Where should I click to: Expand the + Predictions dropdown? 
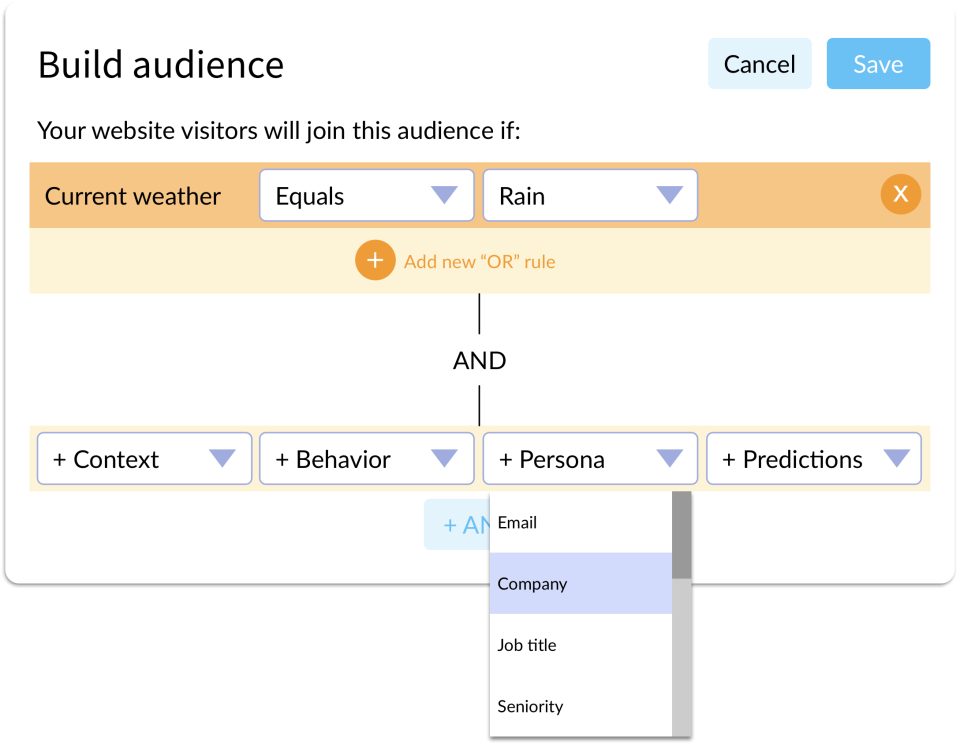coord(813,459)
